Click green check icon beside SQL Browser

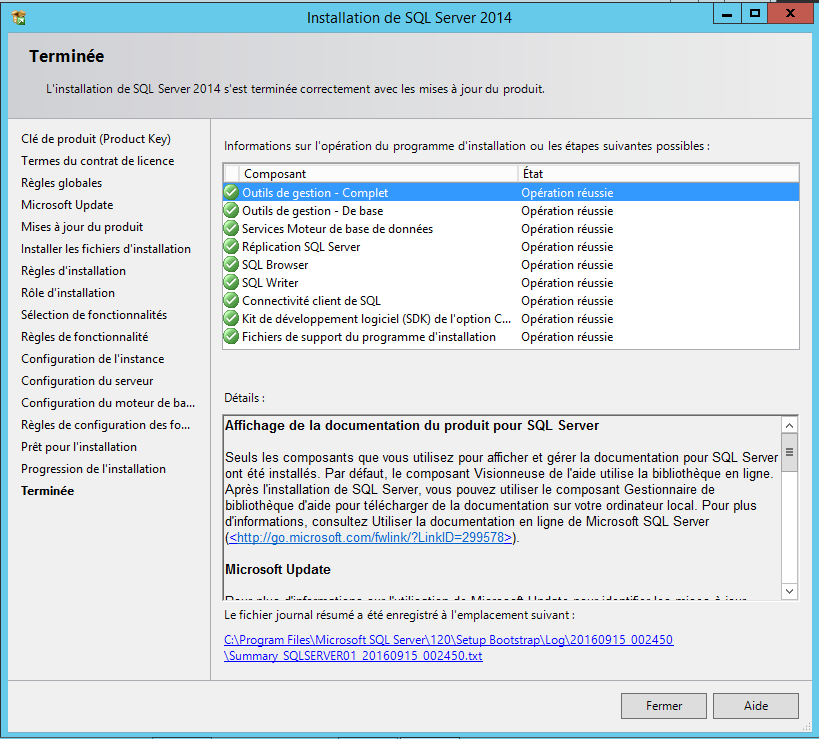(231, 265)
